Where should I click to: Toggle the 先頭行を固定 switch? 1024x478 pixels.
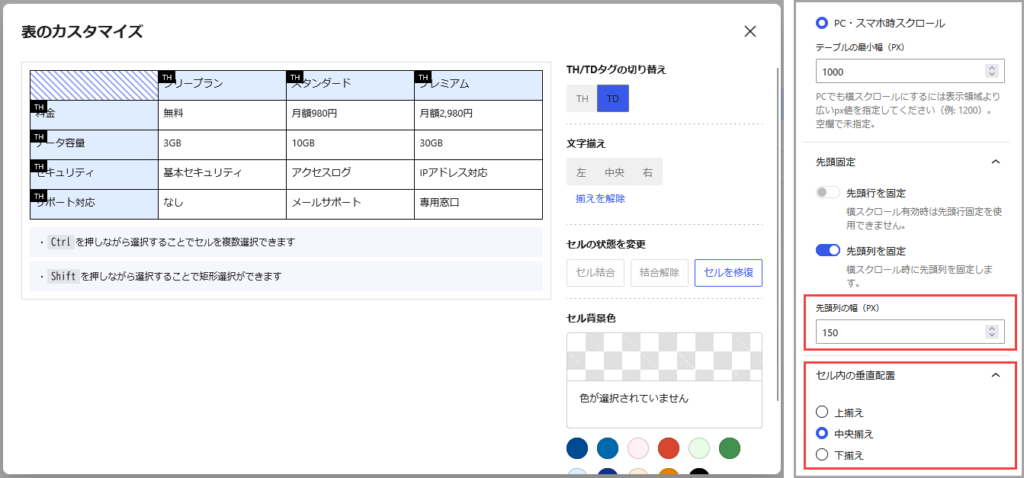[x=827, y=193]
